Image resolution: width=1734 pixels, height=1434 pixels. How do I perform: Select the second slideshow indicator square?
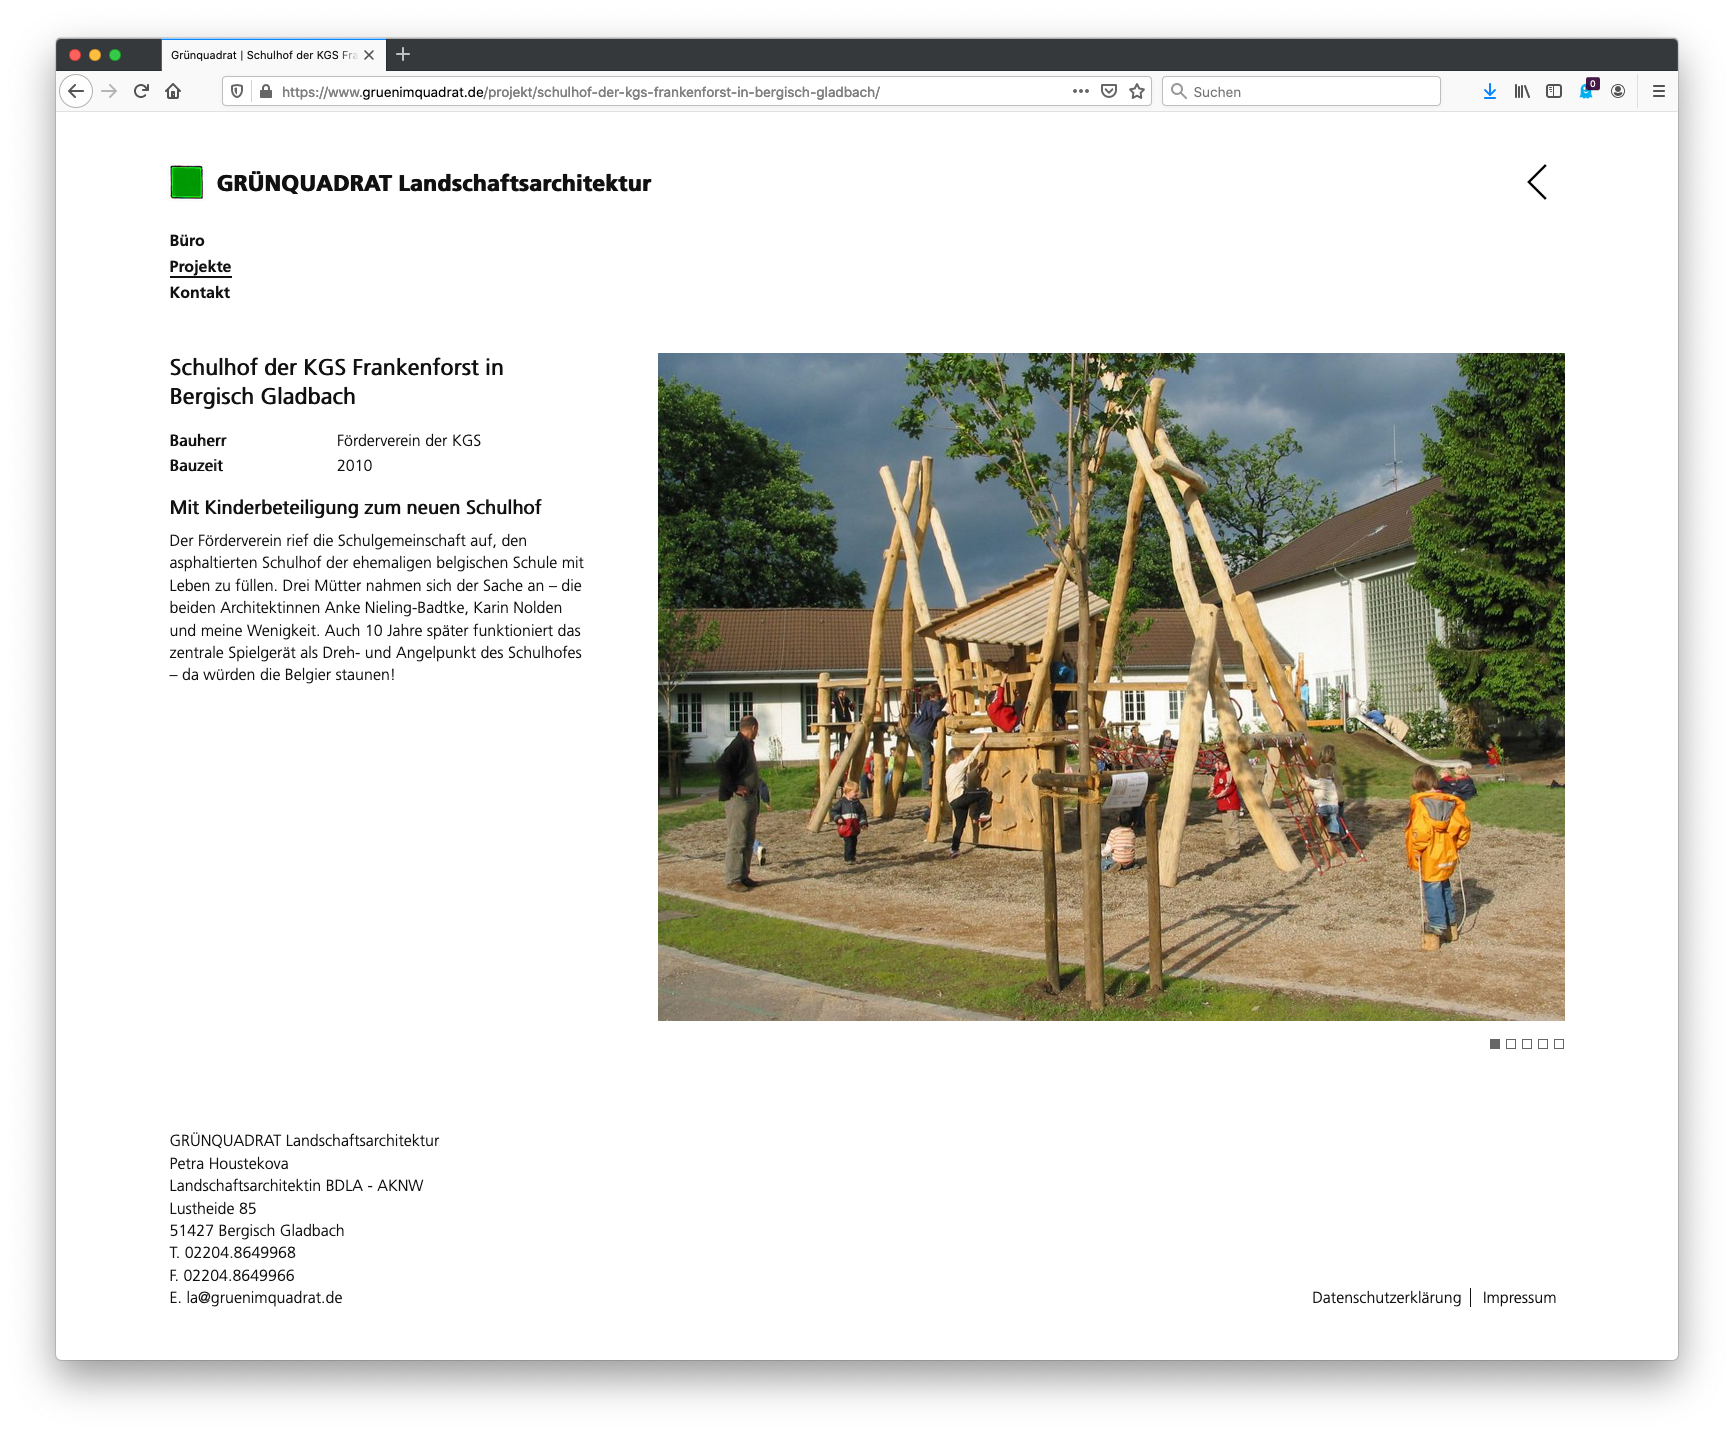[1511, 1044]
